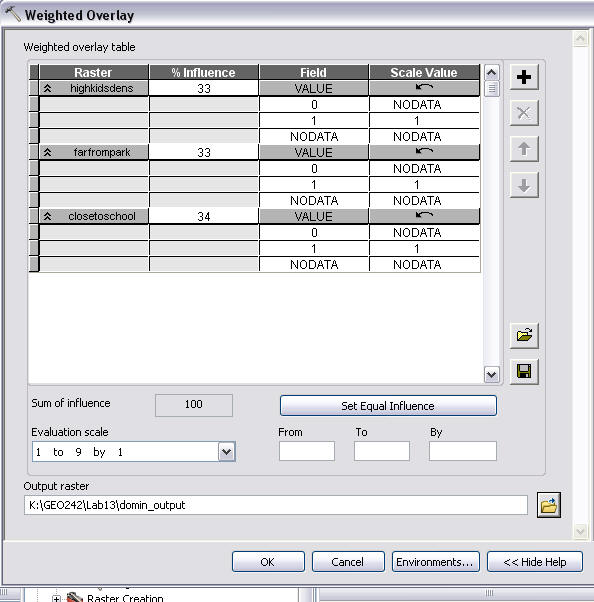
Task: Move raster up with the up arrow icon
Action: point(524,149)
